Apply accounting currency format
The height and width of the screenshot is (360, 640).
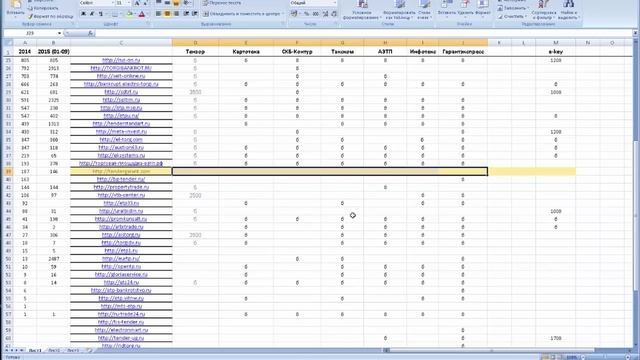(294, 14)
